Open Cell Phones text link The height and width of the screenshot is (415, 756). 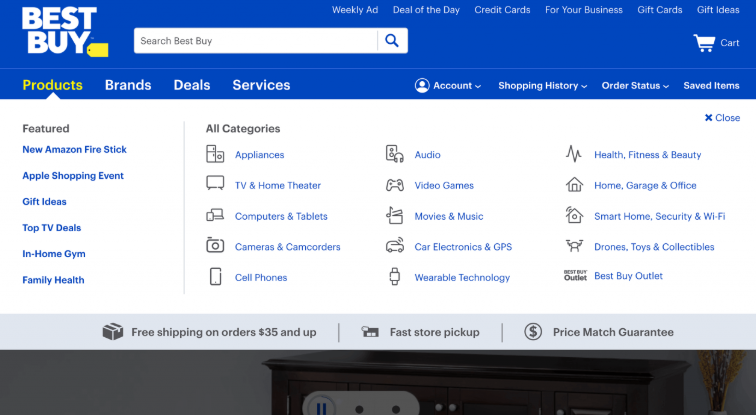261,278
